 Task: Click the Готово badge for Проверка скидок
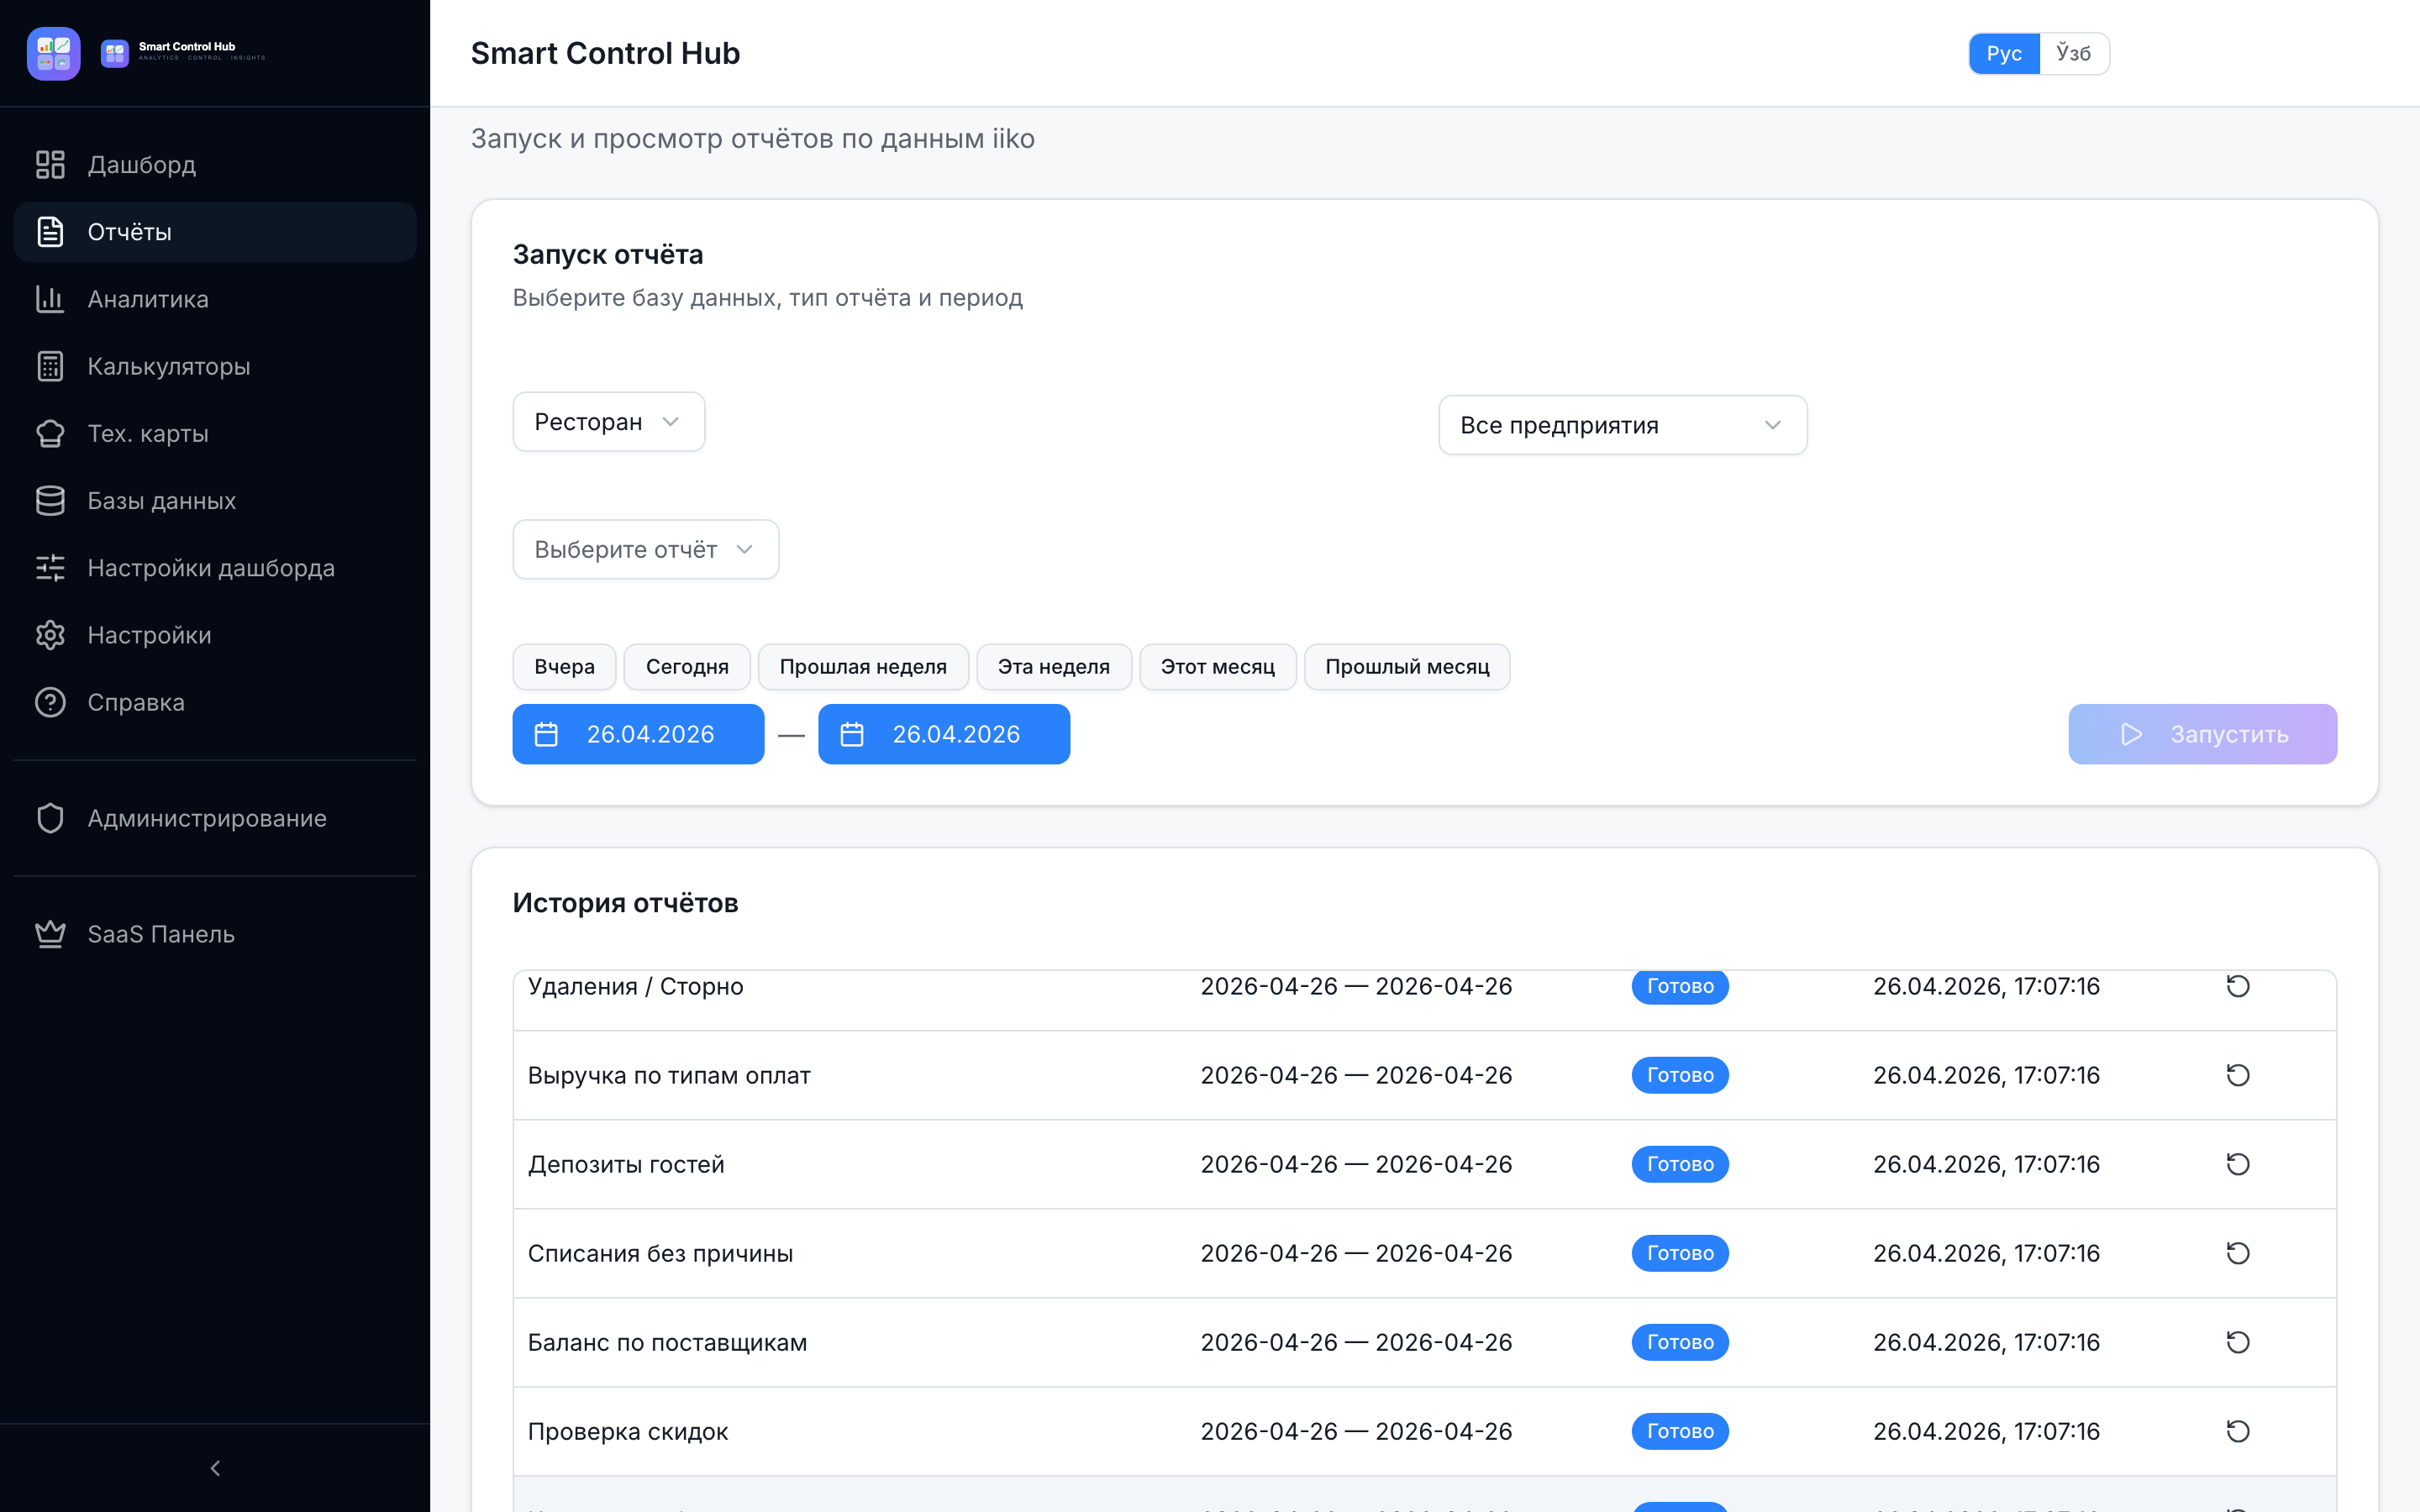(x=1680, y=1431)
